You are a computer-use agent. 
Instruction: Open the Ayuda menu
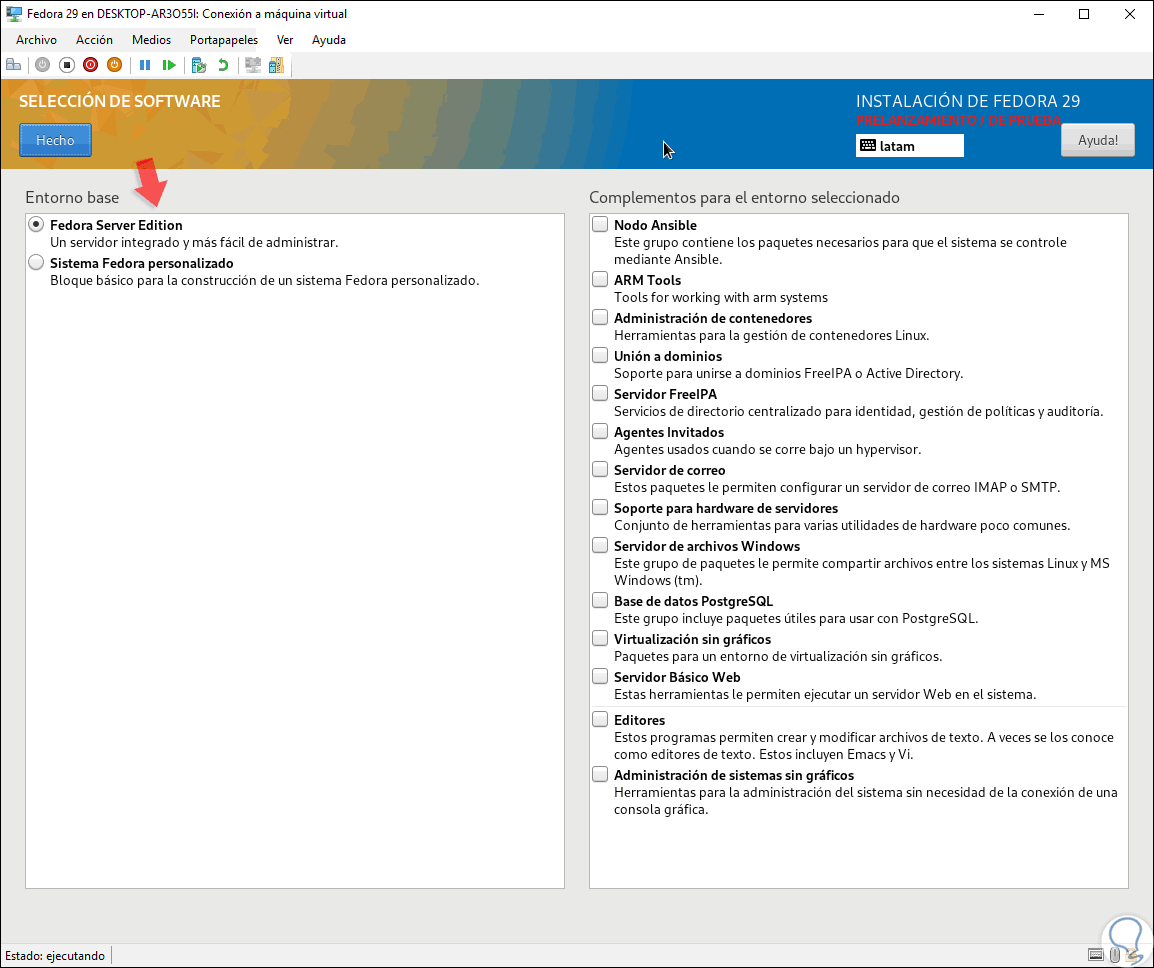click(x=328, y=40)
